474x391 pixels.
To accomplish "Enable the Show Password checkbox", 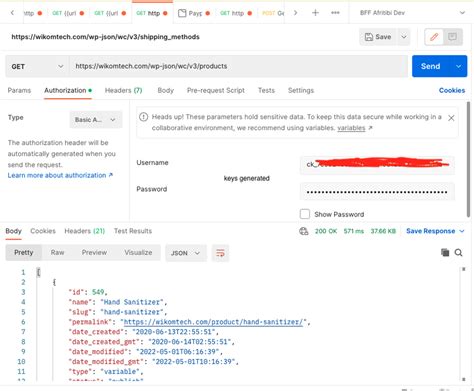I will tap(305, 214).
